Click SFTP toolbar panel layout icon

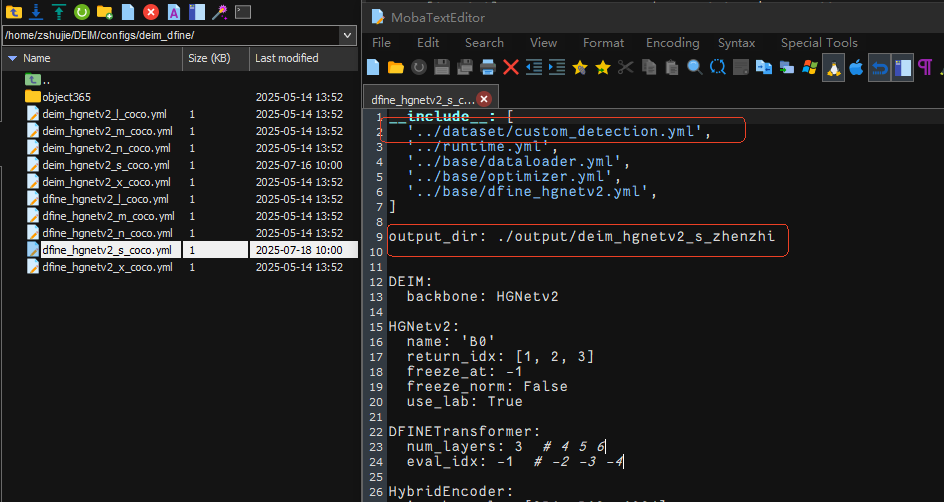(197, 11)
